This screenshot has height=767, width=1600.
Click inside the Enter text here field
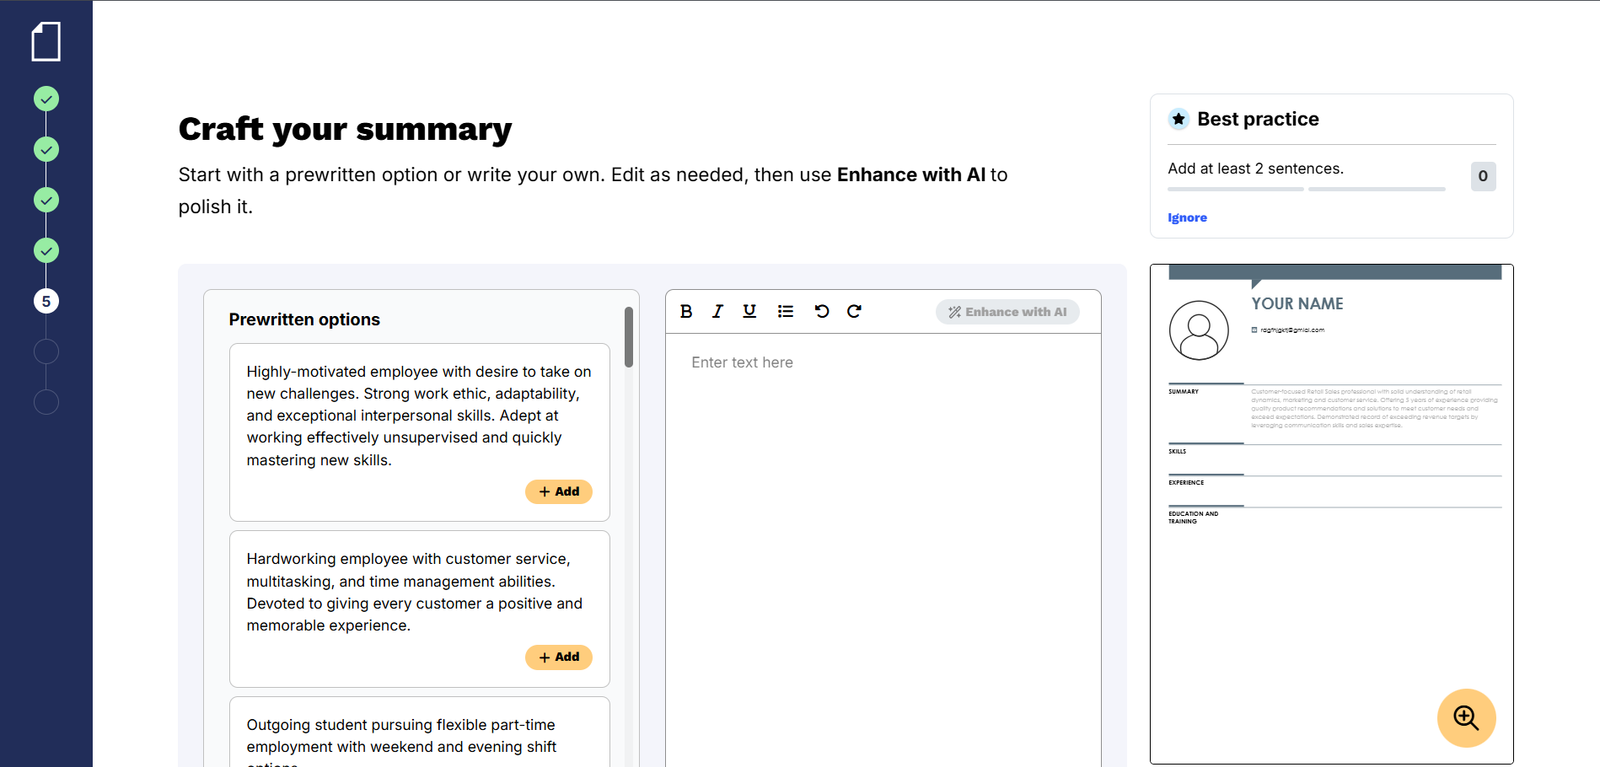(x=883, y=550)
